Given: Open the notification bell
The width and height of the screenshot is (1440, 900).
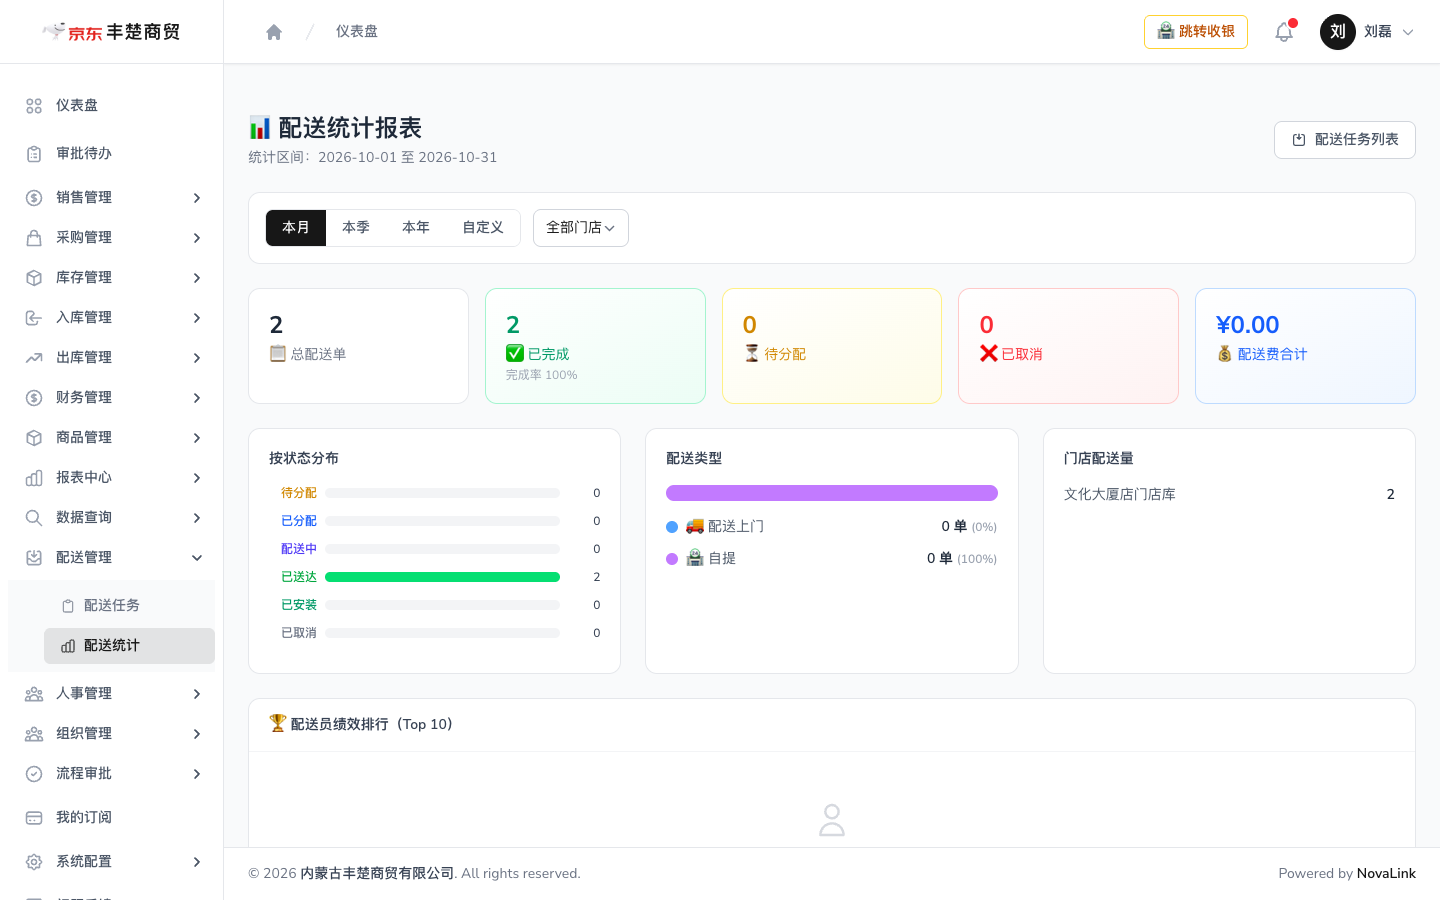Looking at the screenshot, I should pyautogui.click(x=1284, y=32).
